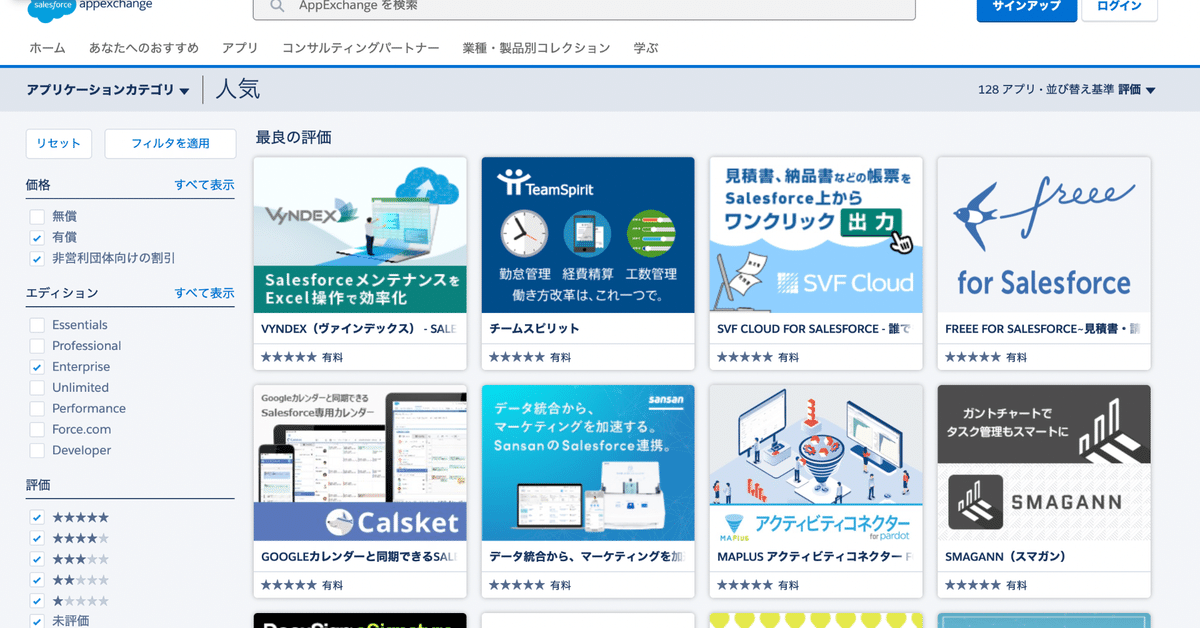Click すべて表示 next to エディション
Screen dimensions: 1200x628
[x=204, y=293]
